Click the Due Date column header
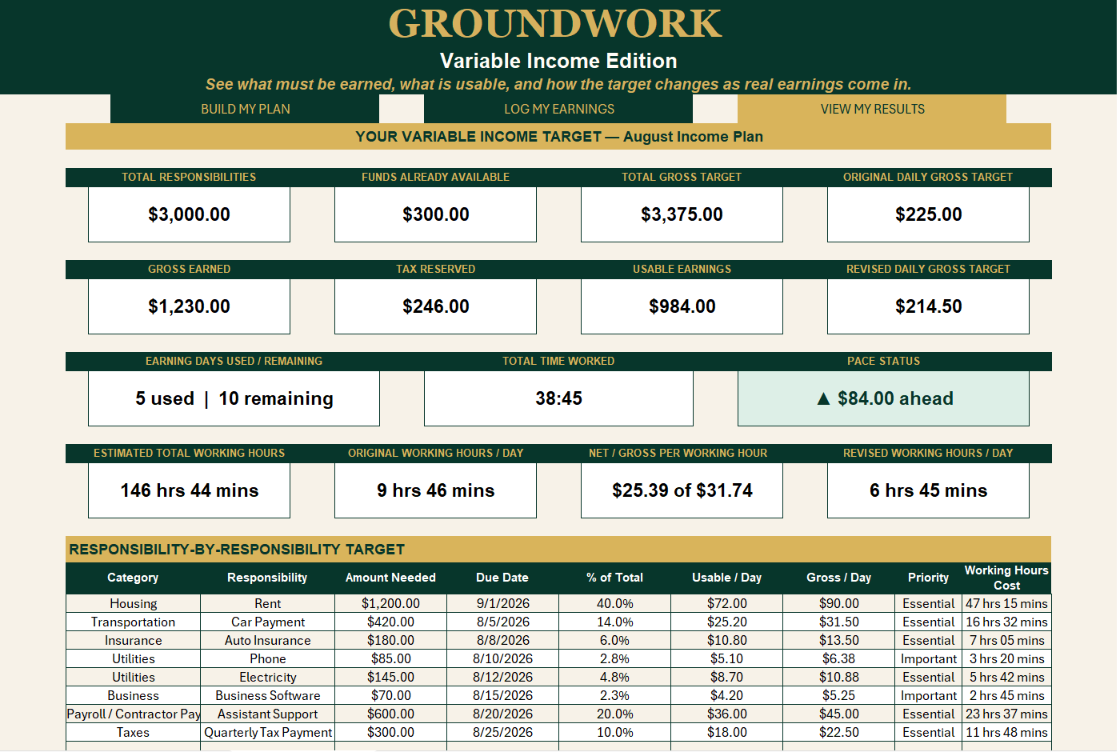The width and height of the screenshot is (1117, 752). [x=502, y=578]
